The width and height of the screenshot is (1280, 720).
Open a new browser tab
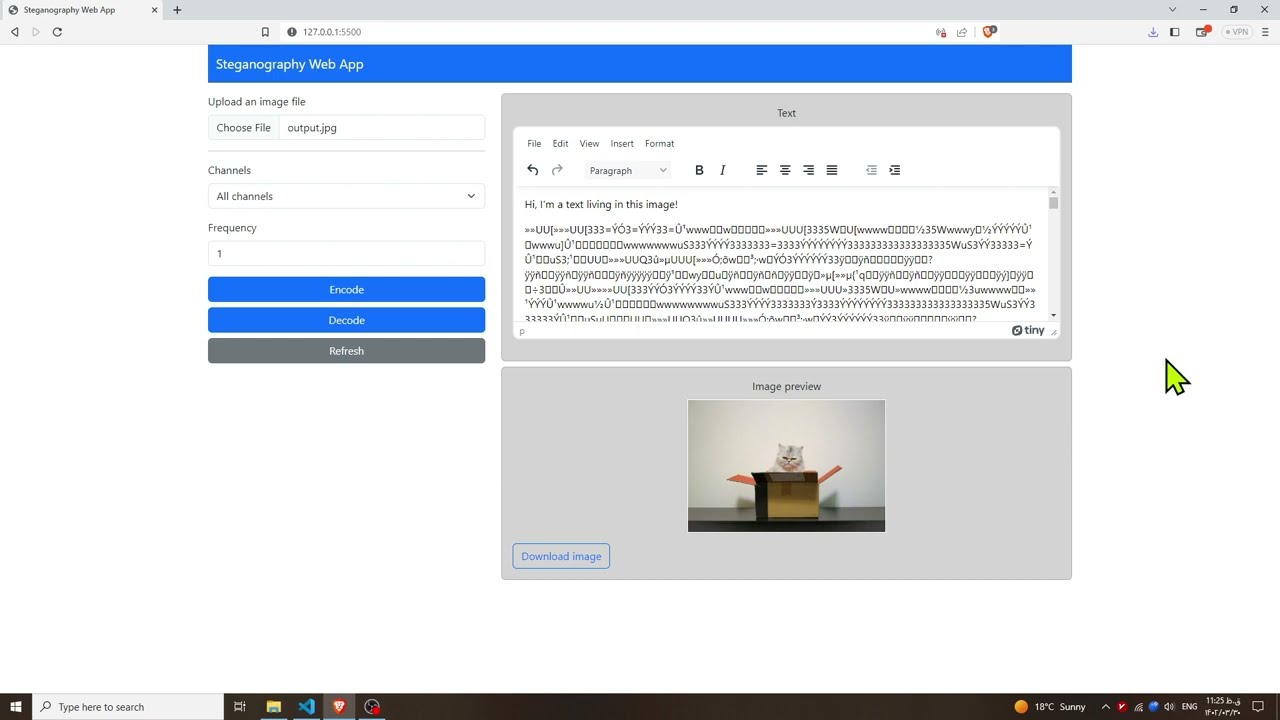177,10
